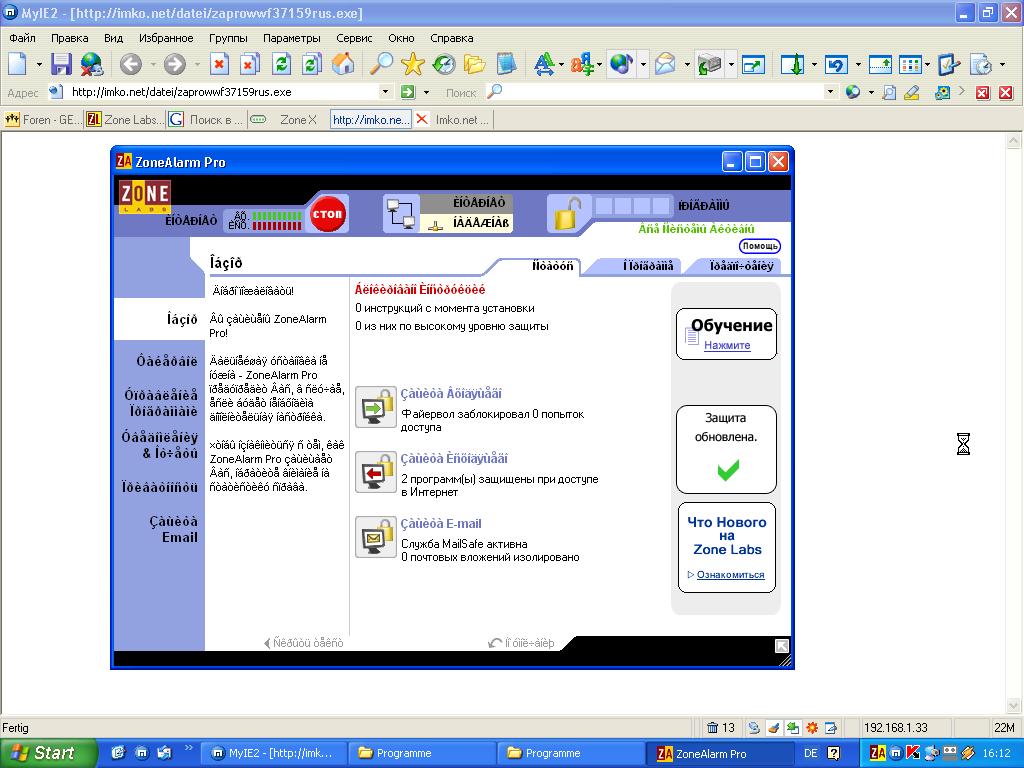Click the single page green refresh icon
Viewport: 1024px width, 768px height.
coord(281,64)
